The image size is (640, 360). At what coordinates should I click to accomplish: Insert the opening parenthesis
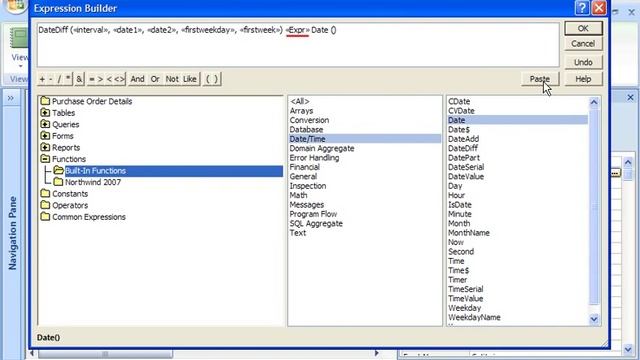207,79
